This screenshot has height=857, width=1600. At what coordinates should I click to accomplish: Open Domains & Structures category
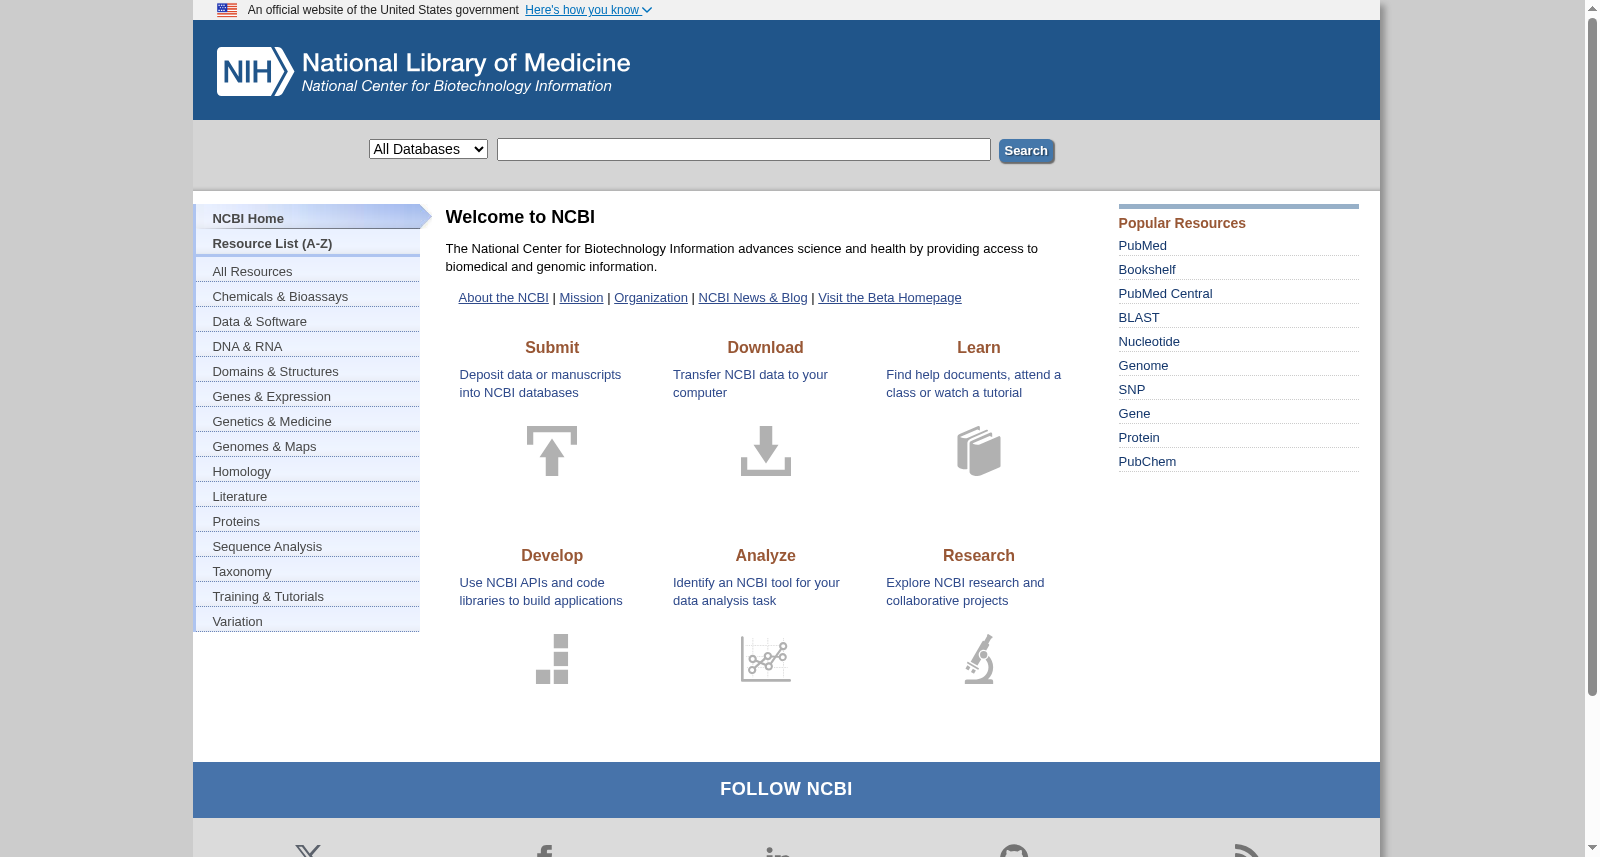308,371
